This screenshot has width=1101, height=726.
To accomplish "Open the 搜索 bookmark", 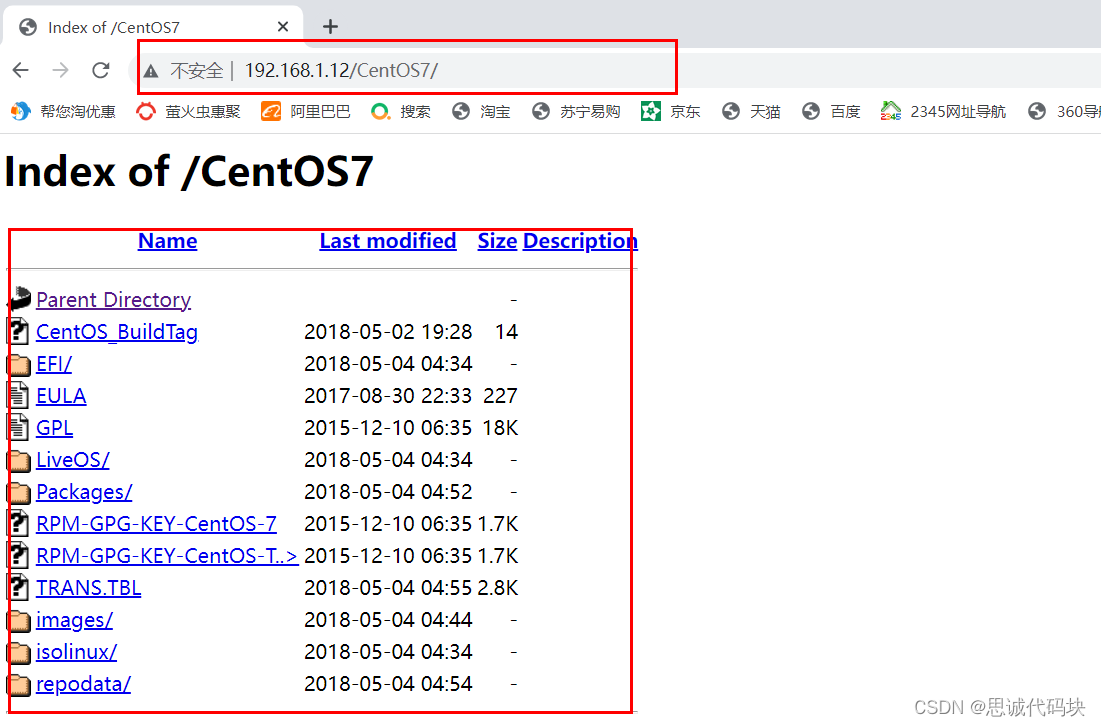I will (x=401, y=112).
